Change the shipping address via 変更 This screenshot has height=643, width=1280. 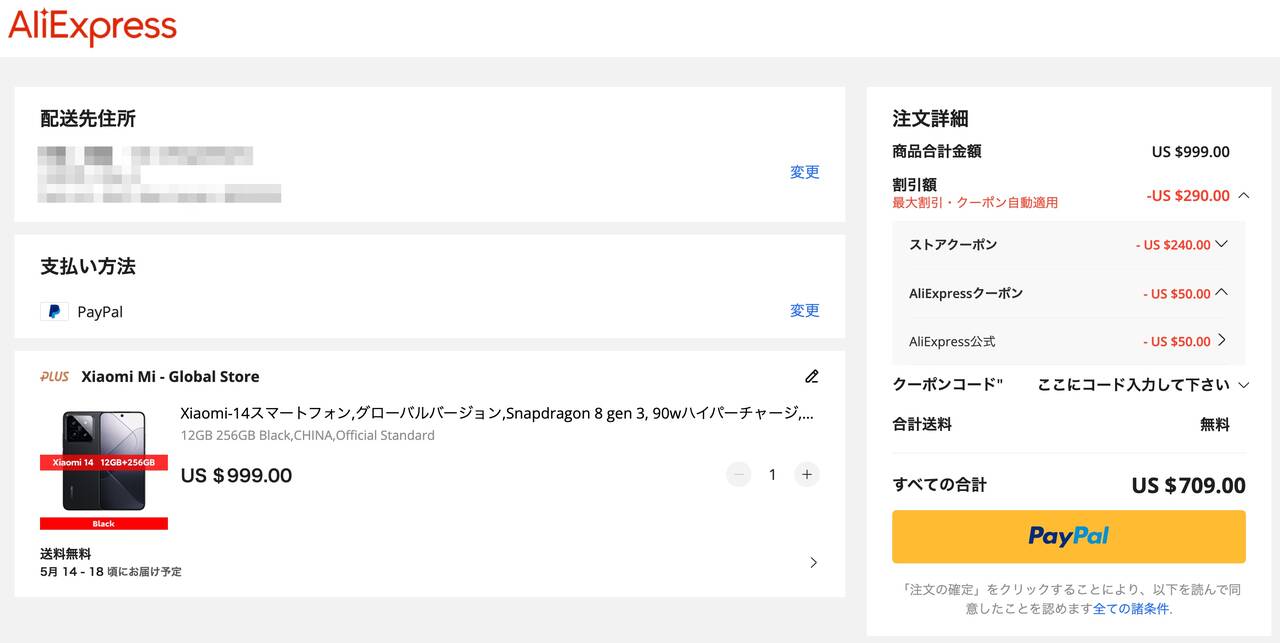point(804,172)
